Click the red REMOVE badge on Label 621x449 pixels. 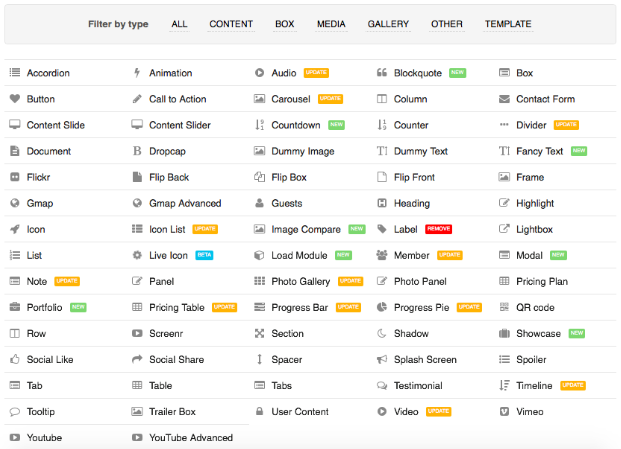[x=438, y=229]
